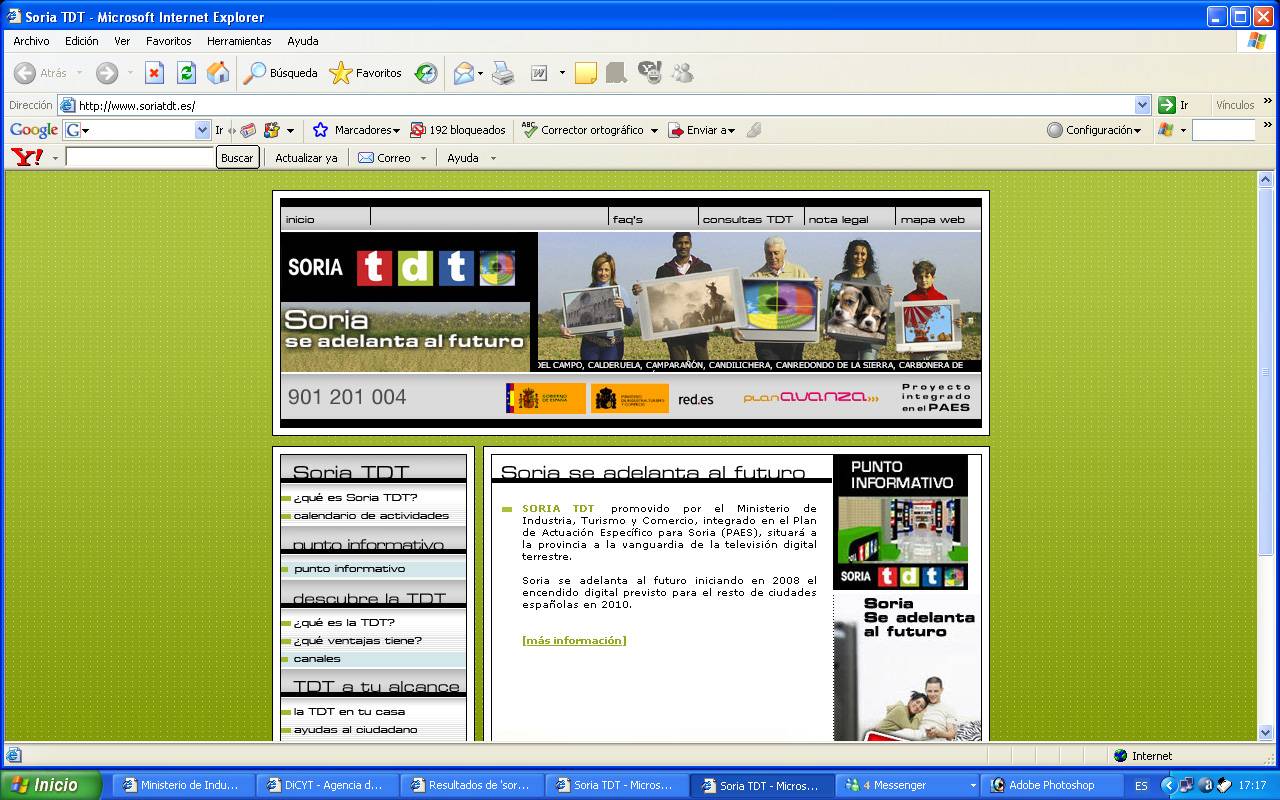Open the address bar dropdown arrow
The width and height of the screenshot is (1280, 800).
coord(1143,105)
